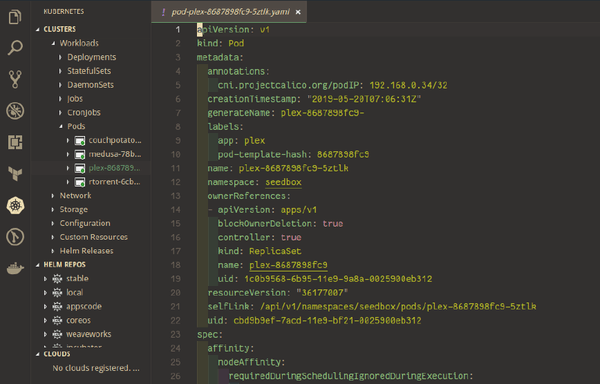The image size is (600, 384).
Task: Collapse the CLOUDS section
Action: [38, 354]
